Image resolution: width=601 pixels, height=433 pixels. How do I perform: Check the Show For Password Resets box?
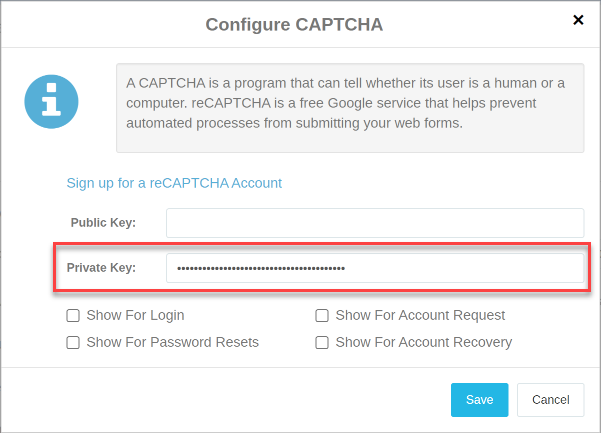[73, 343]
